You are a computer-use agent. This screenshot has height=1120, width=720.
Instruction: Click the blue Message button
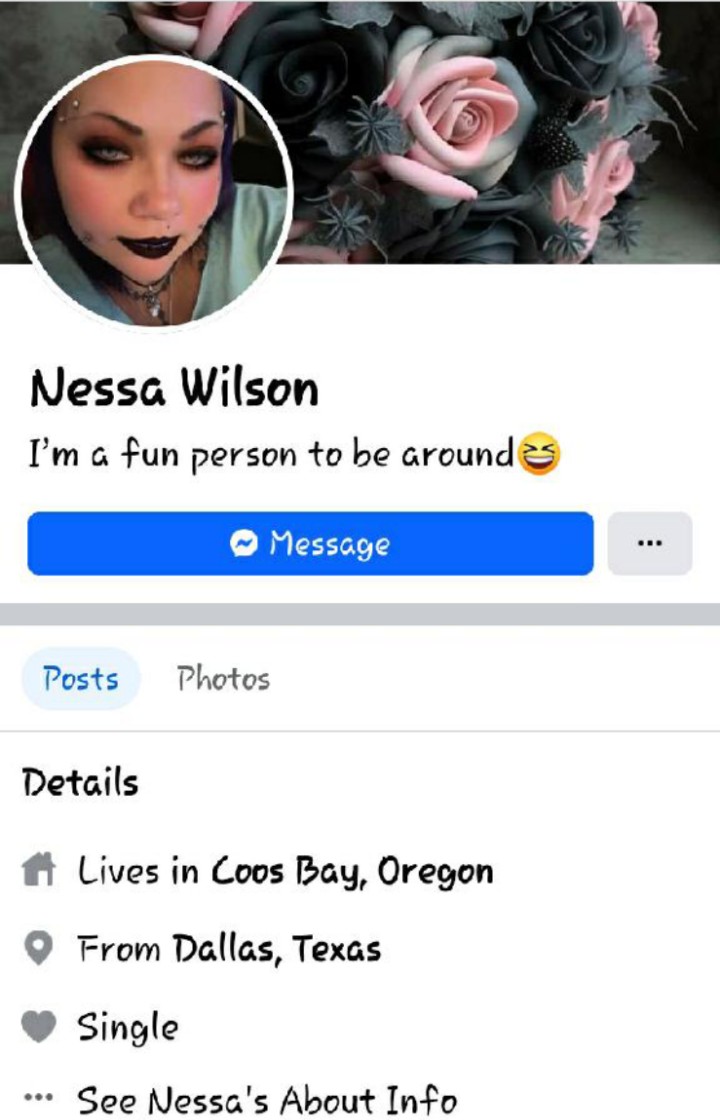point(310,544)
